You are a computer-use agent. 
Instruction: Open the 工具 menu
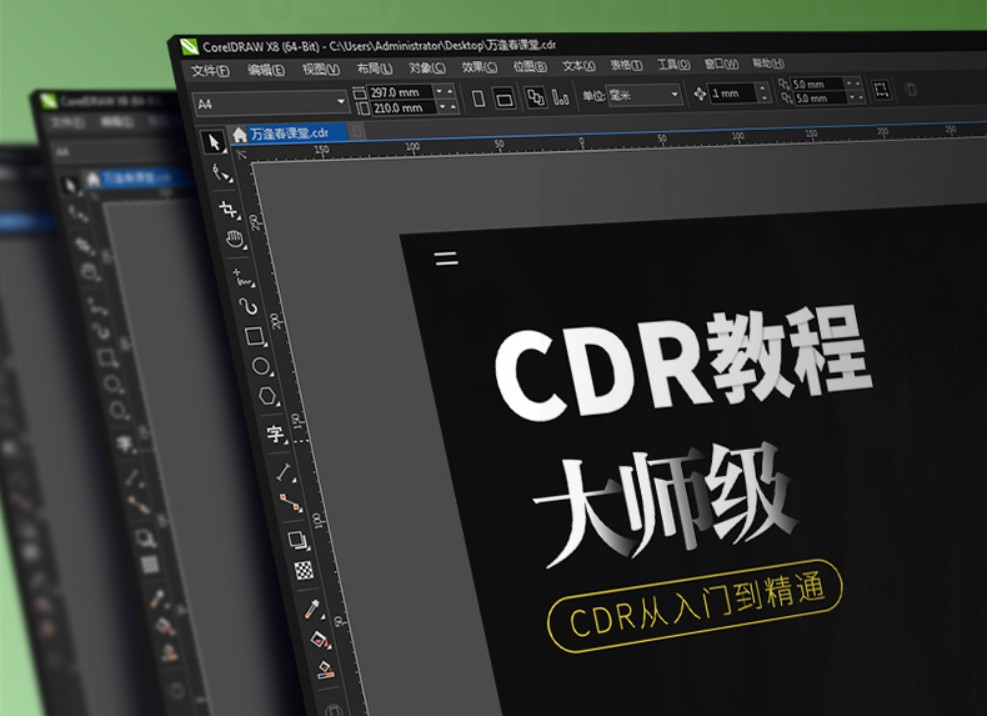click(x=673, y=64)
